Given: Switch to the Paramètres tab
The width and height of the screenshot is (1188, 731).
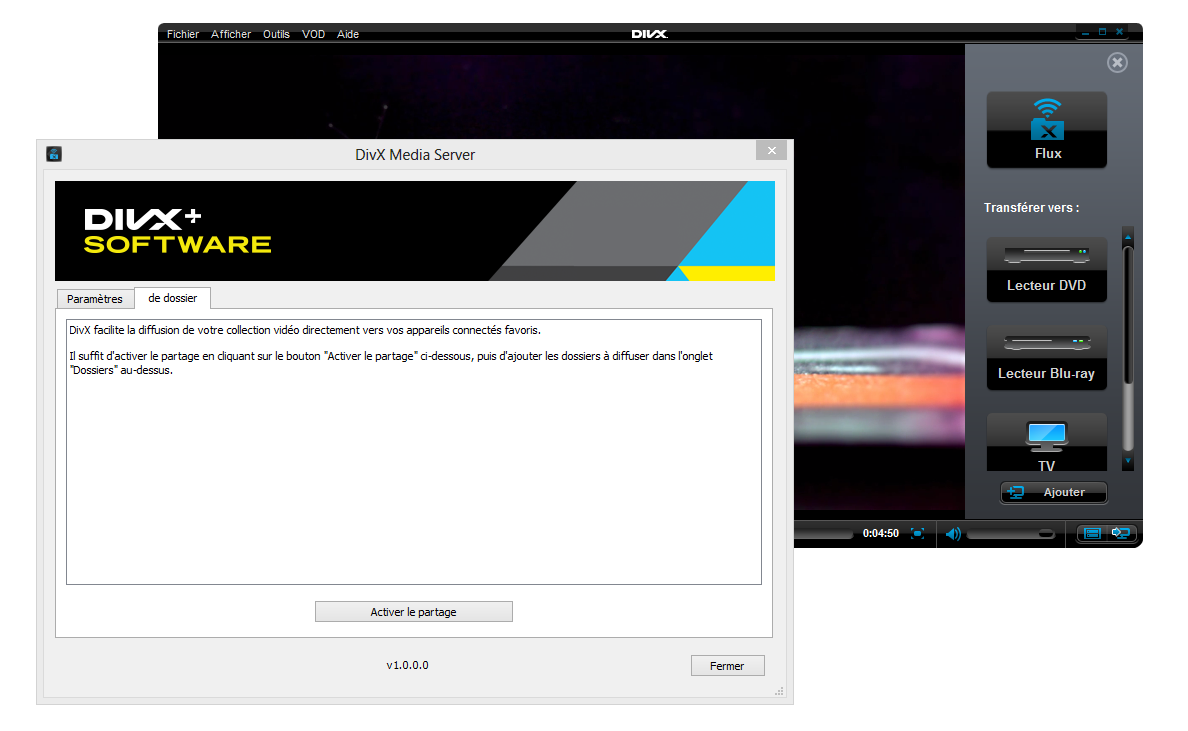Looking at the screenshot, I should tap(95, 298).
